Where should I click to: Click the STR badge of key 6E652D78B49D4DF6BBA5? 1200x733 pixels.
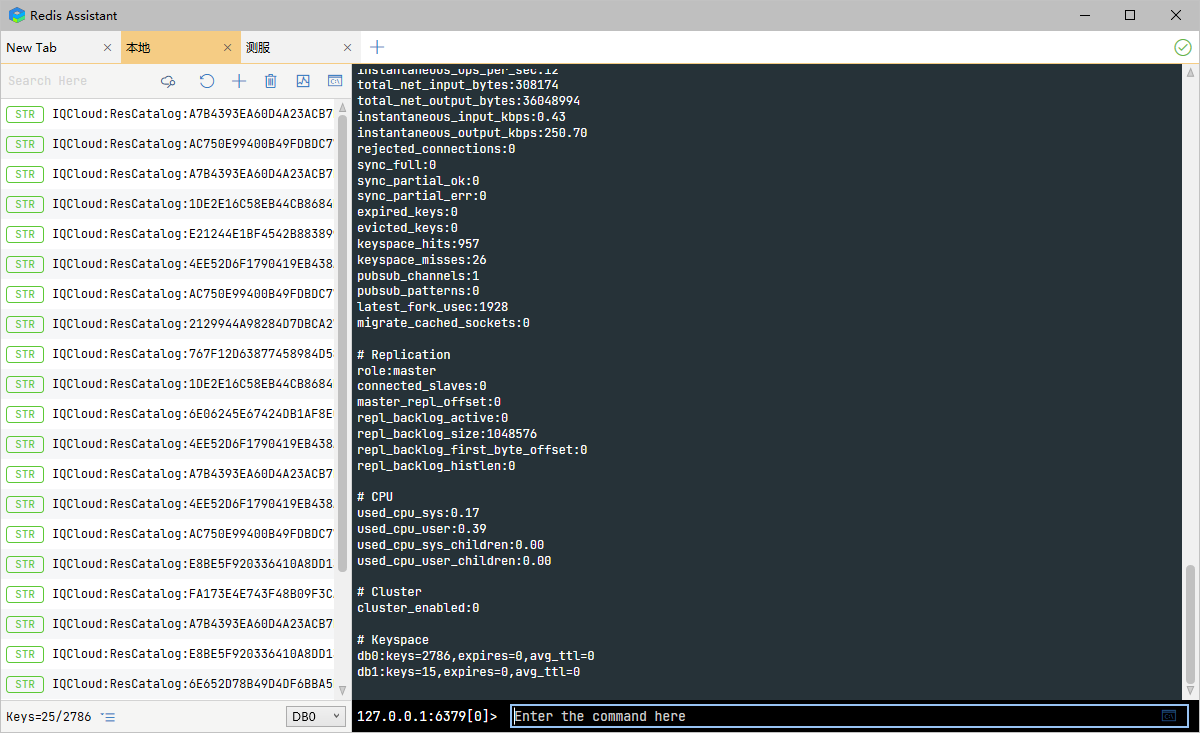tap(25, 684)
